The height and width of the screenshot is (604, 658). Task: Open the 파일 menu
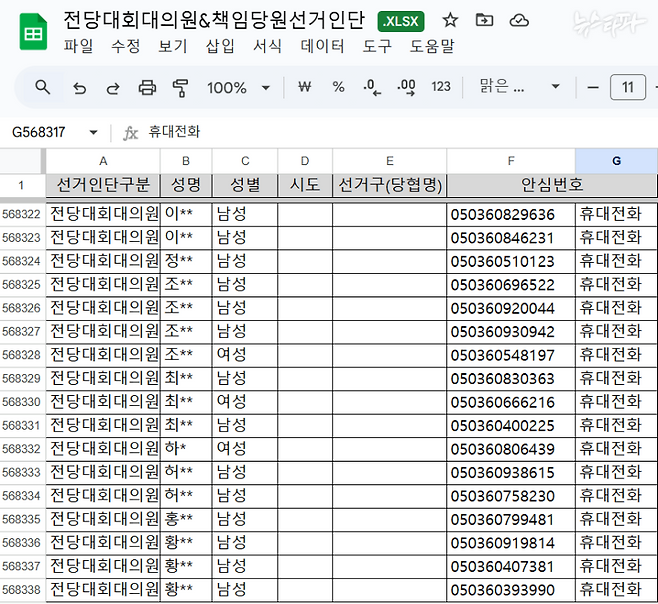[x=78, y=46]
